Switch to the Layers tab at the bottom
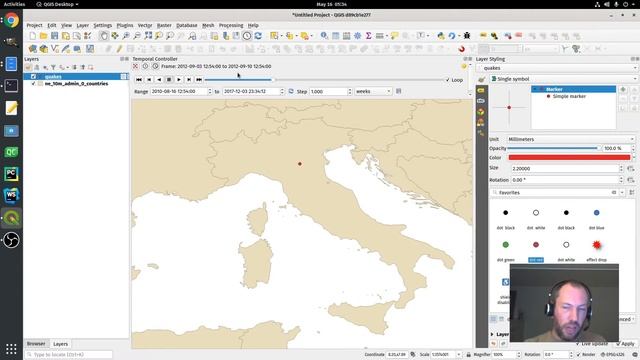The image size is (640, 360). coord(60,344)
